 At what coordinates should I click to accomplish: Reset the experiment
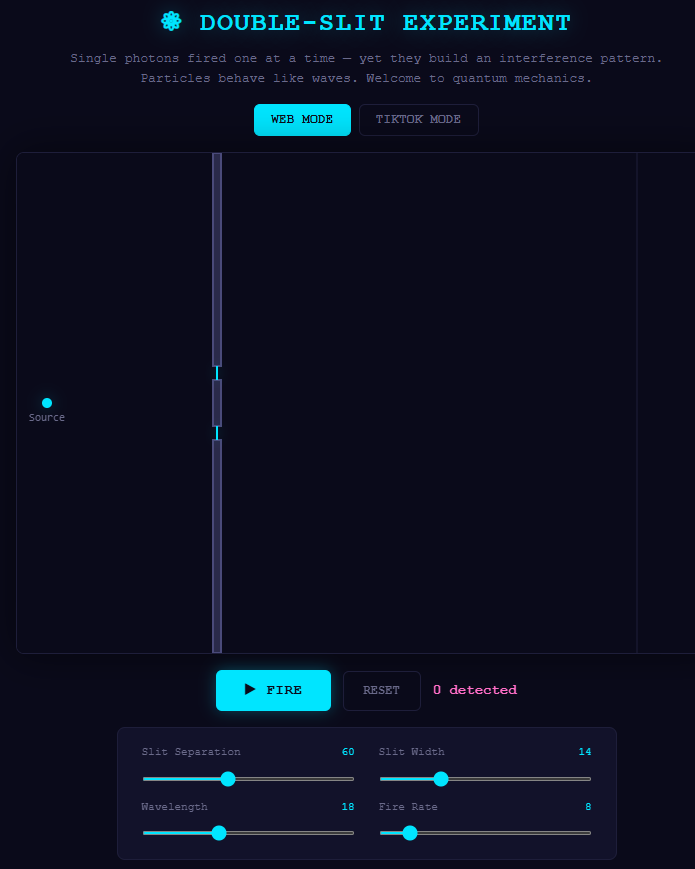click(x=381, y=691)
